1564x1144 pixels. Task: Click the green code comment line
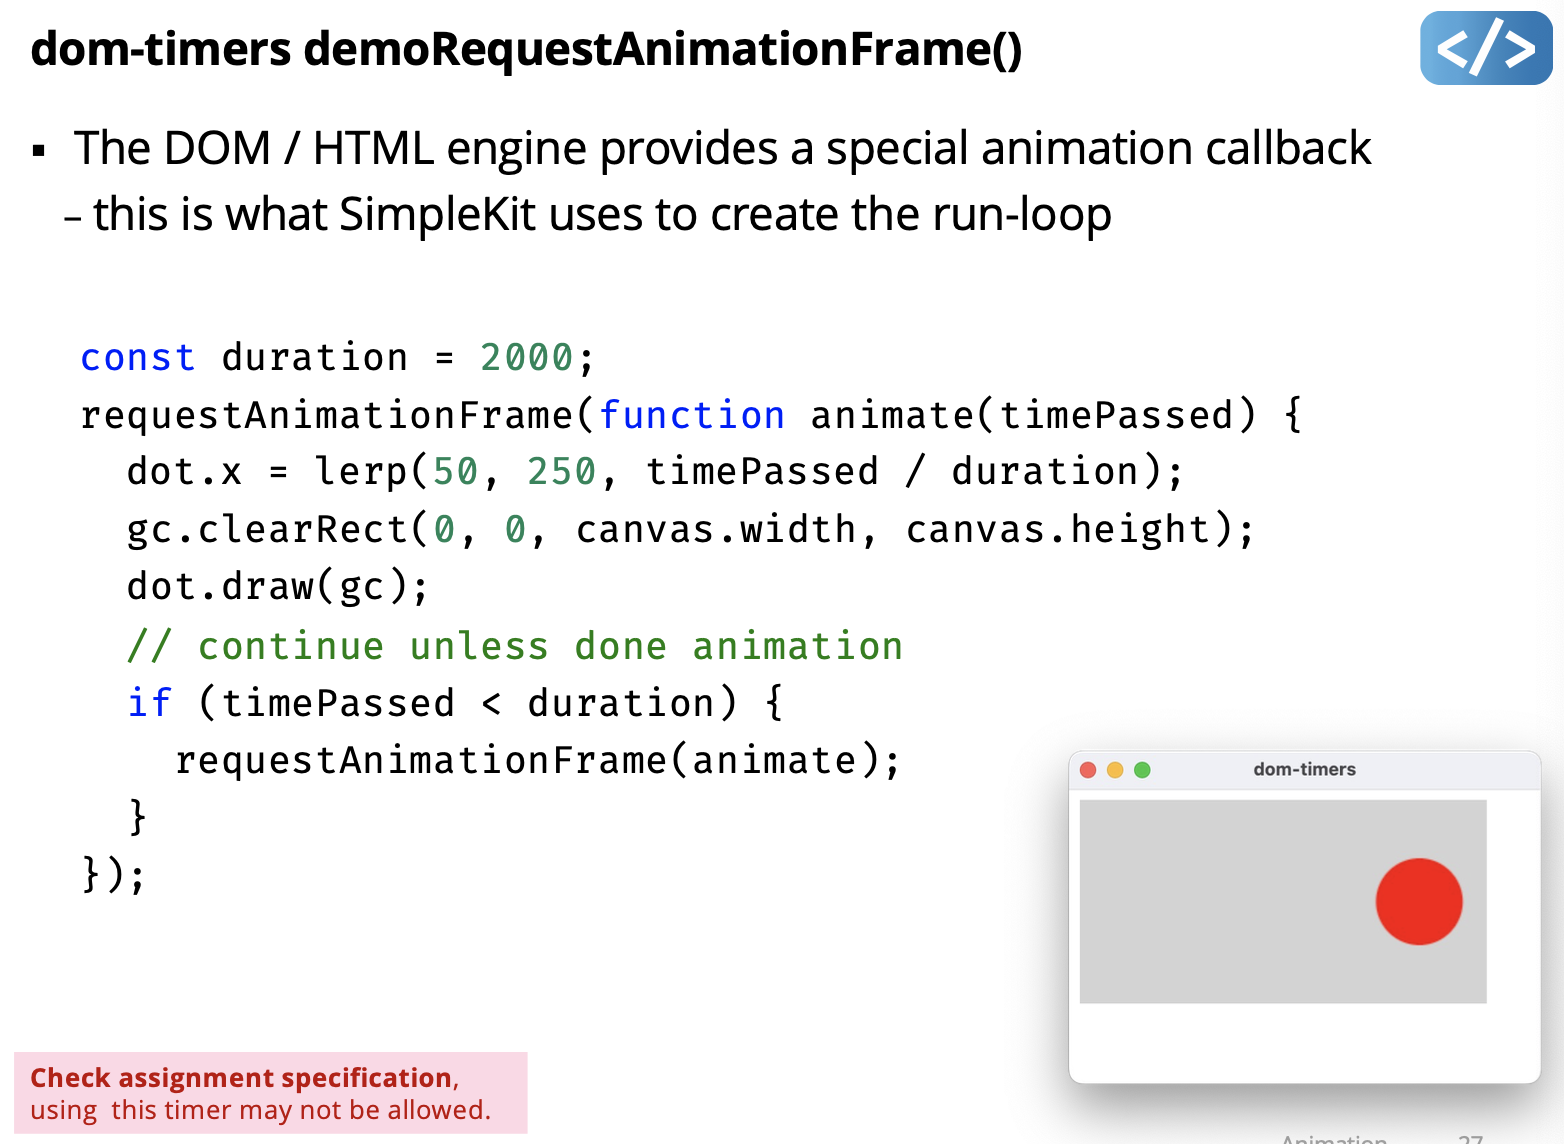[514, 646]
